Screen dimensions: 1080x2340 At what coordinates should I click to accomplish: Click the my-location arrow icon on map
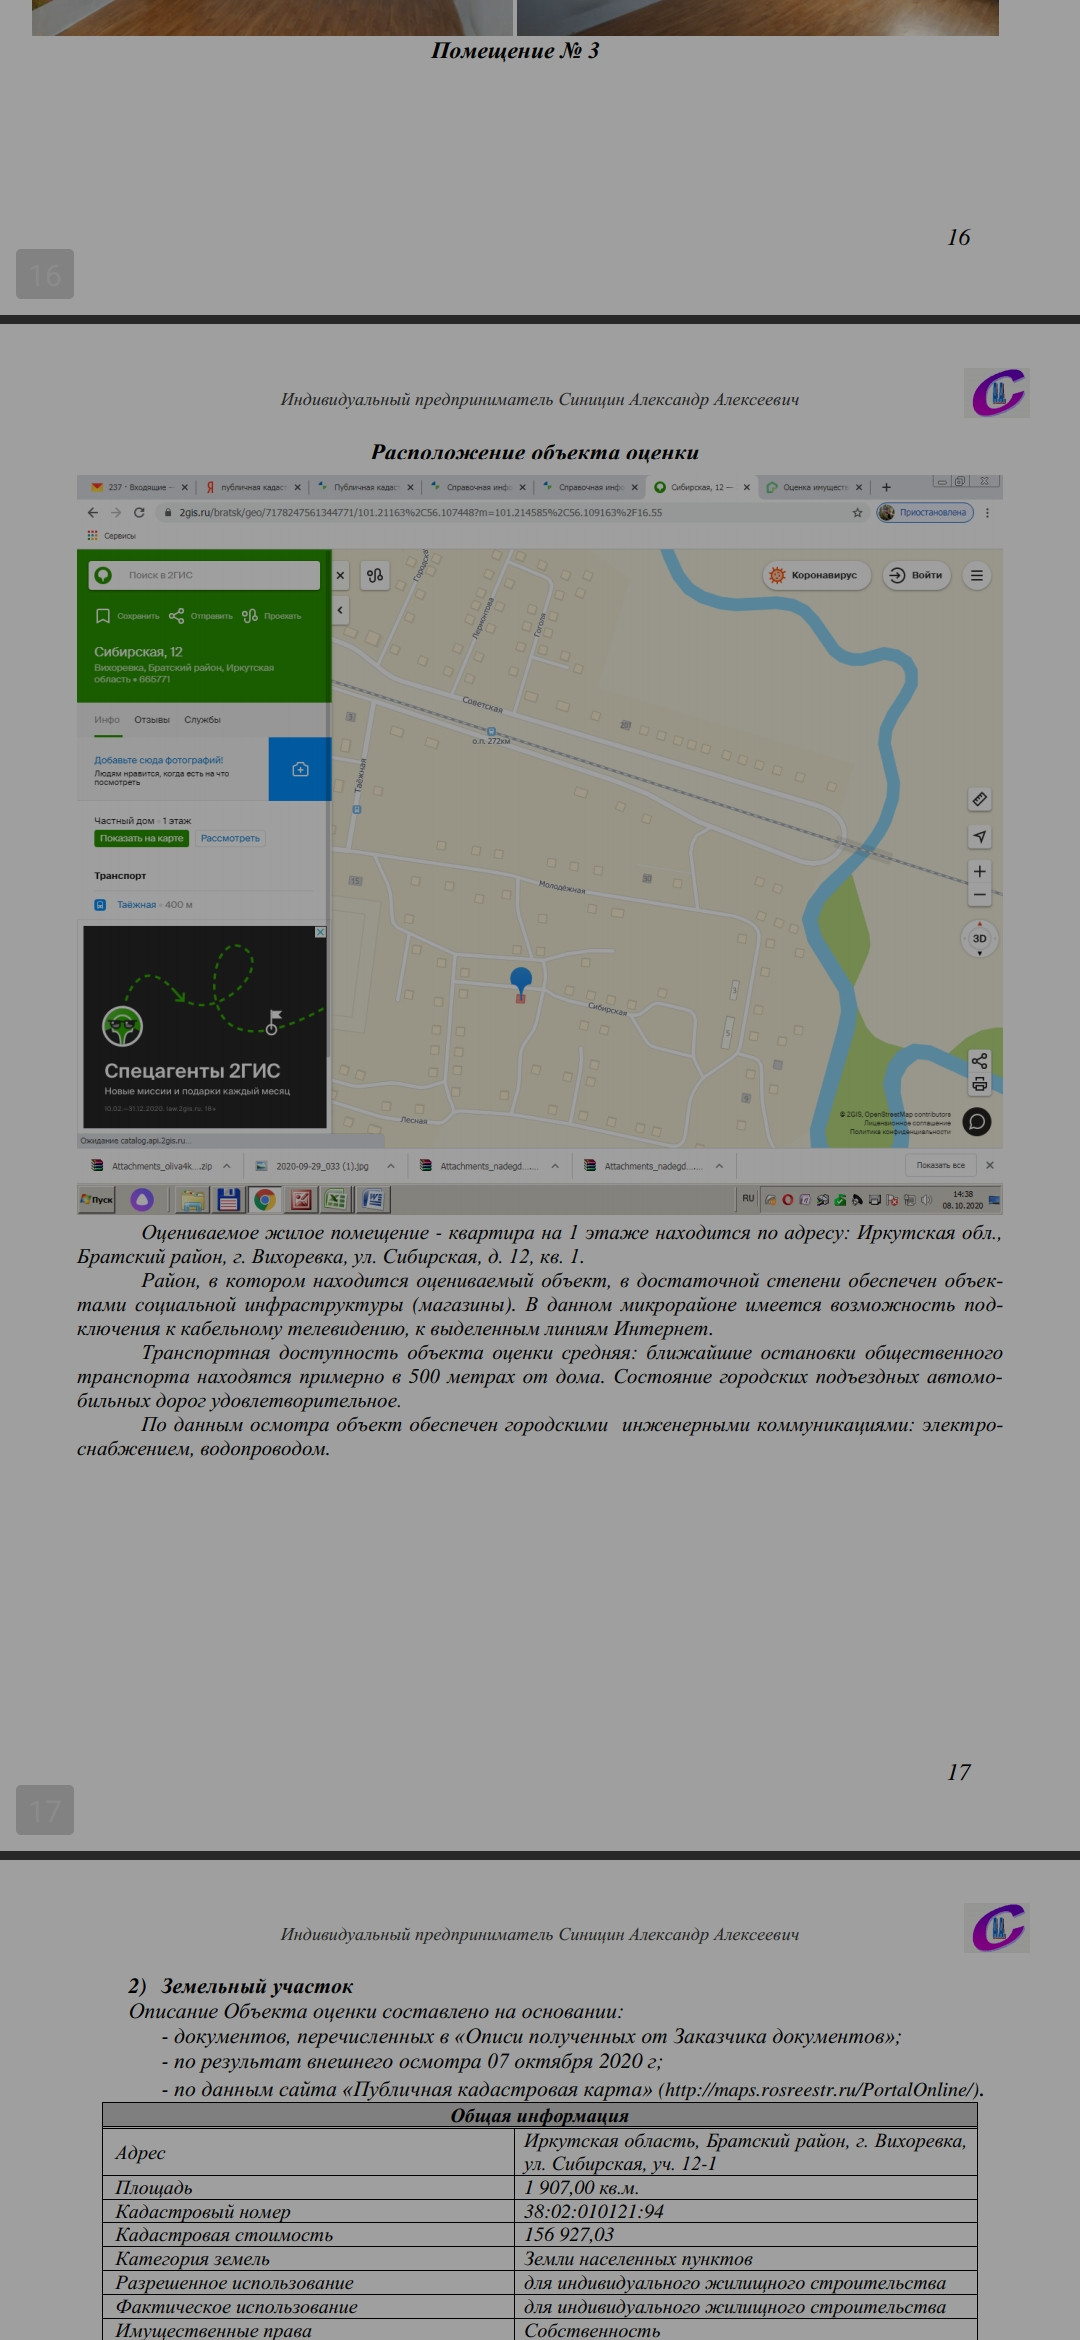point(980,836)
